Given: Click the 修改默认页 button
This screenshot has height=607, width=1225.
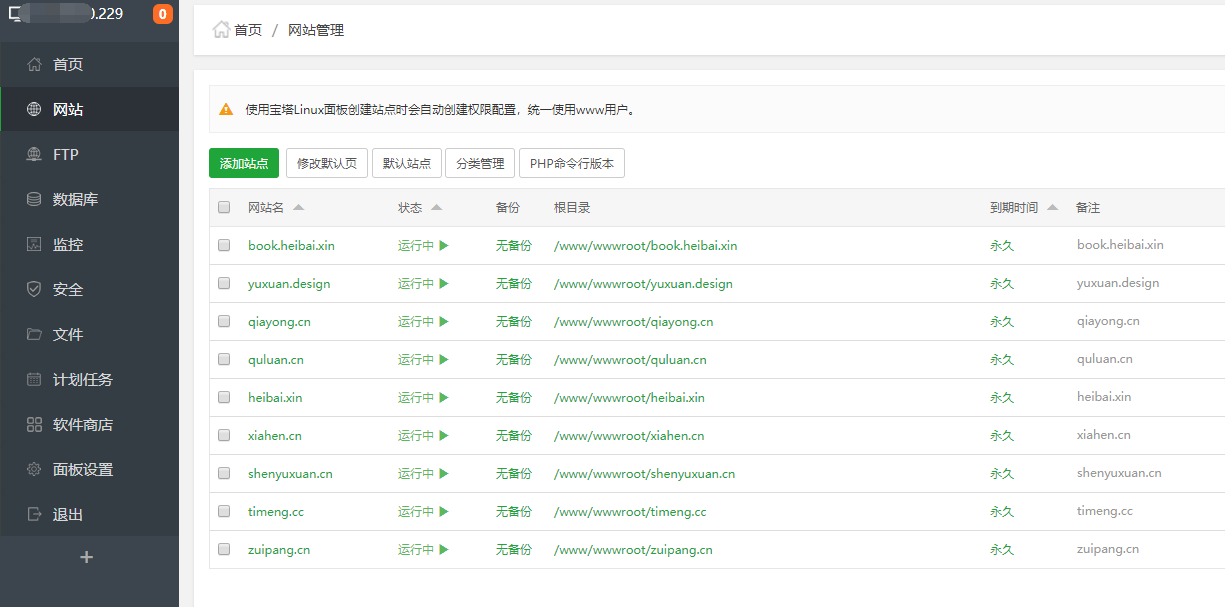Looking at the screenshot, I should pos(327,163).
